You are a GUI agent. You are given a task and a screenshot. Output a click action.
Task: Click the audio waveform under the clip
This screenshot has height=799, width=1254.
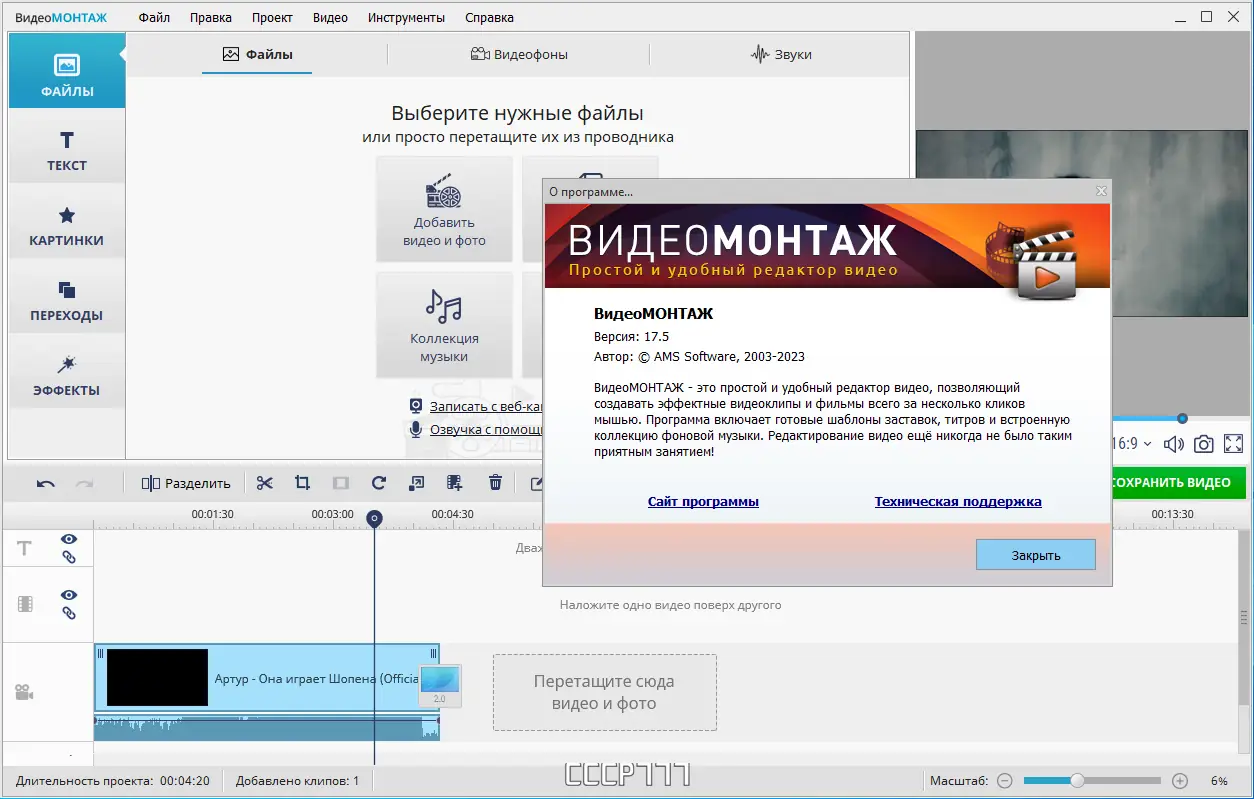tap(267, 727)
